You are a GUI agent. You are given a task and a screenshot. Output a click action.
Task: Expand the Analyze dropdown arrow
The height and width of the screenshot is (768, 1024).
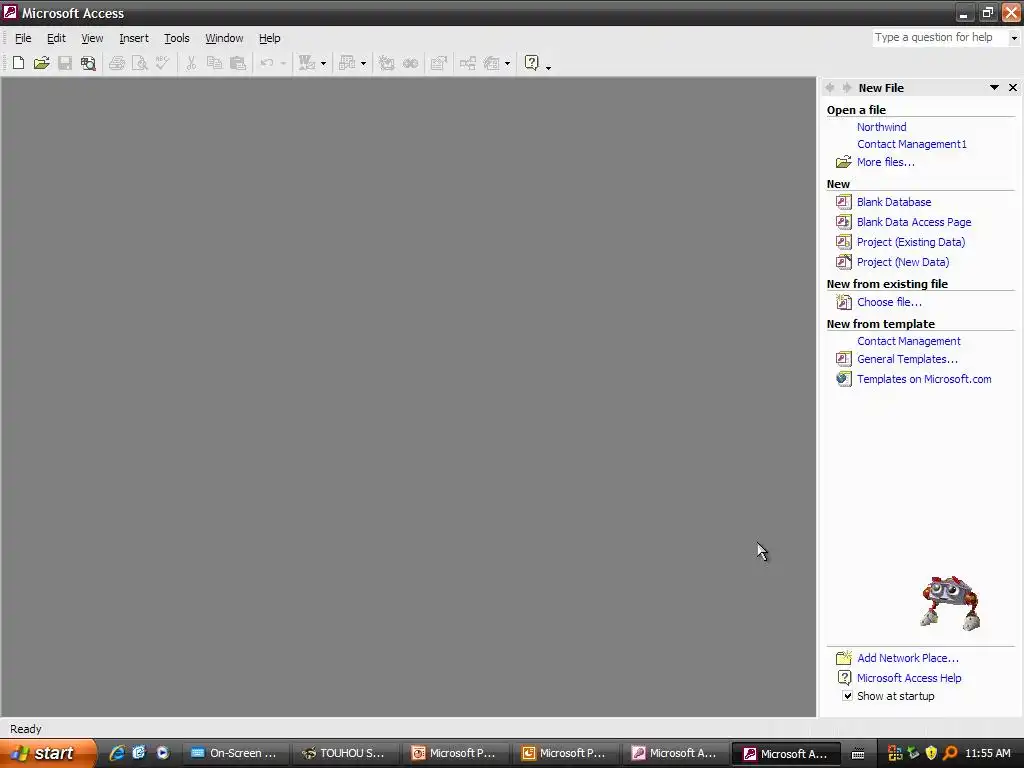pyautogui.click(x=363, y=63)
